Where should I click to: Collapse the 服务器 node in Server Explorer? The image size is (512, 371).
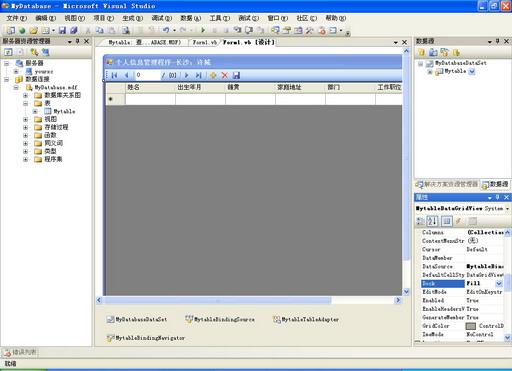(7, 63)
